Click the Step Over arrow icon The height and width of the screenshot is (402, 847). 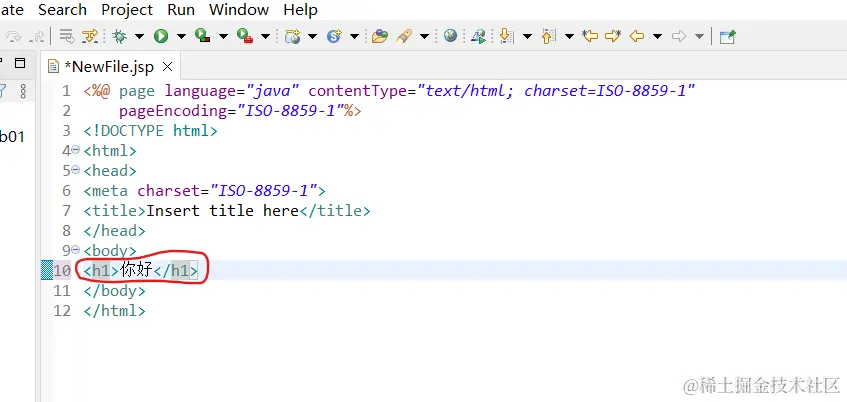click(x=14, y=36)
